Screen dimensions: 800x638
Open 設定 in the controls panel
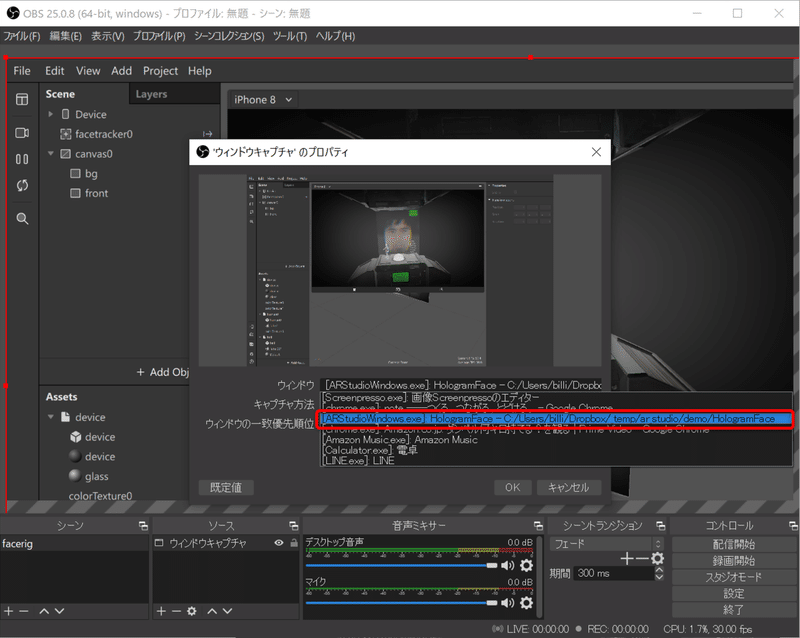[734, 593]
